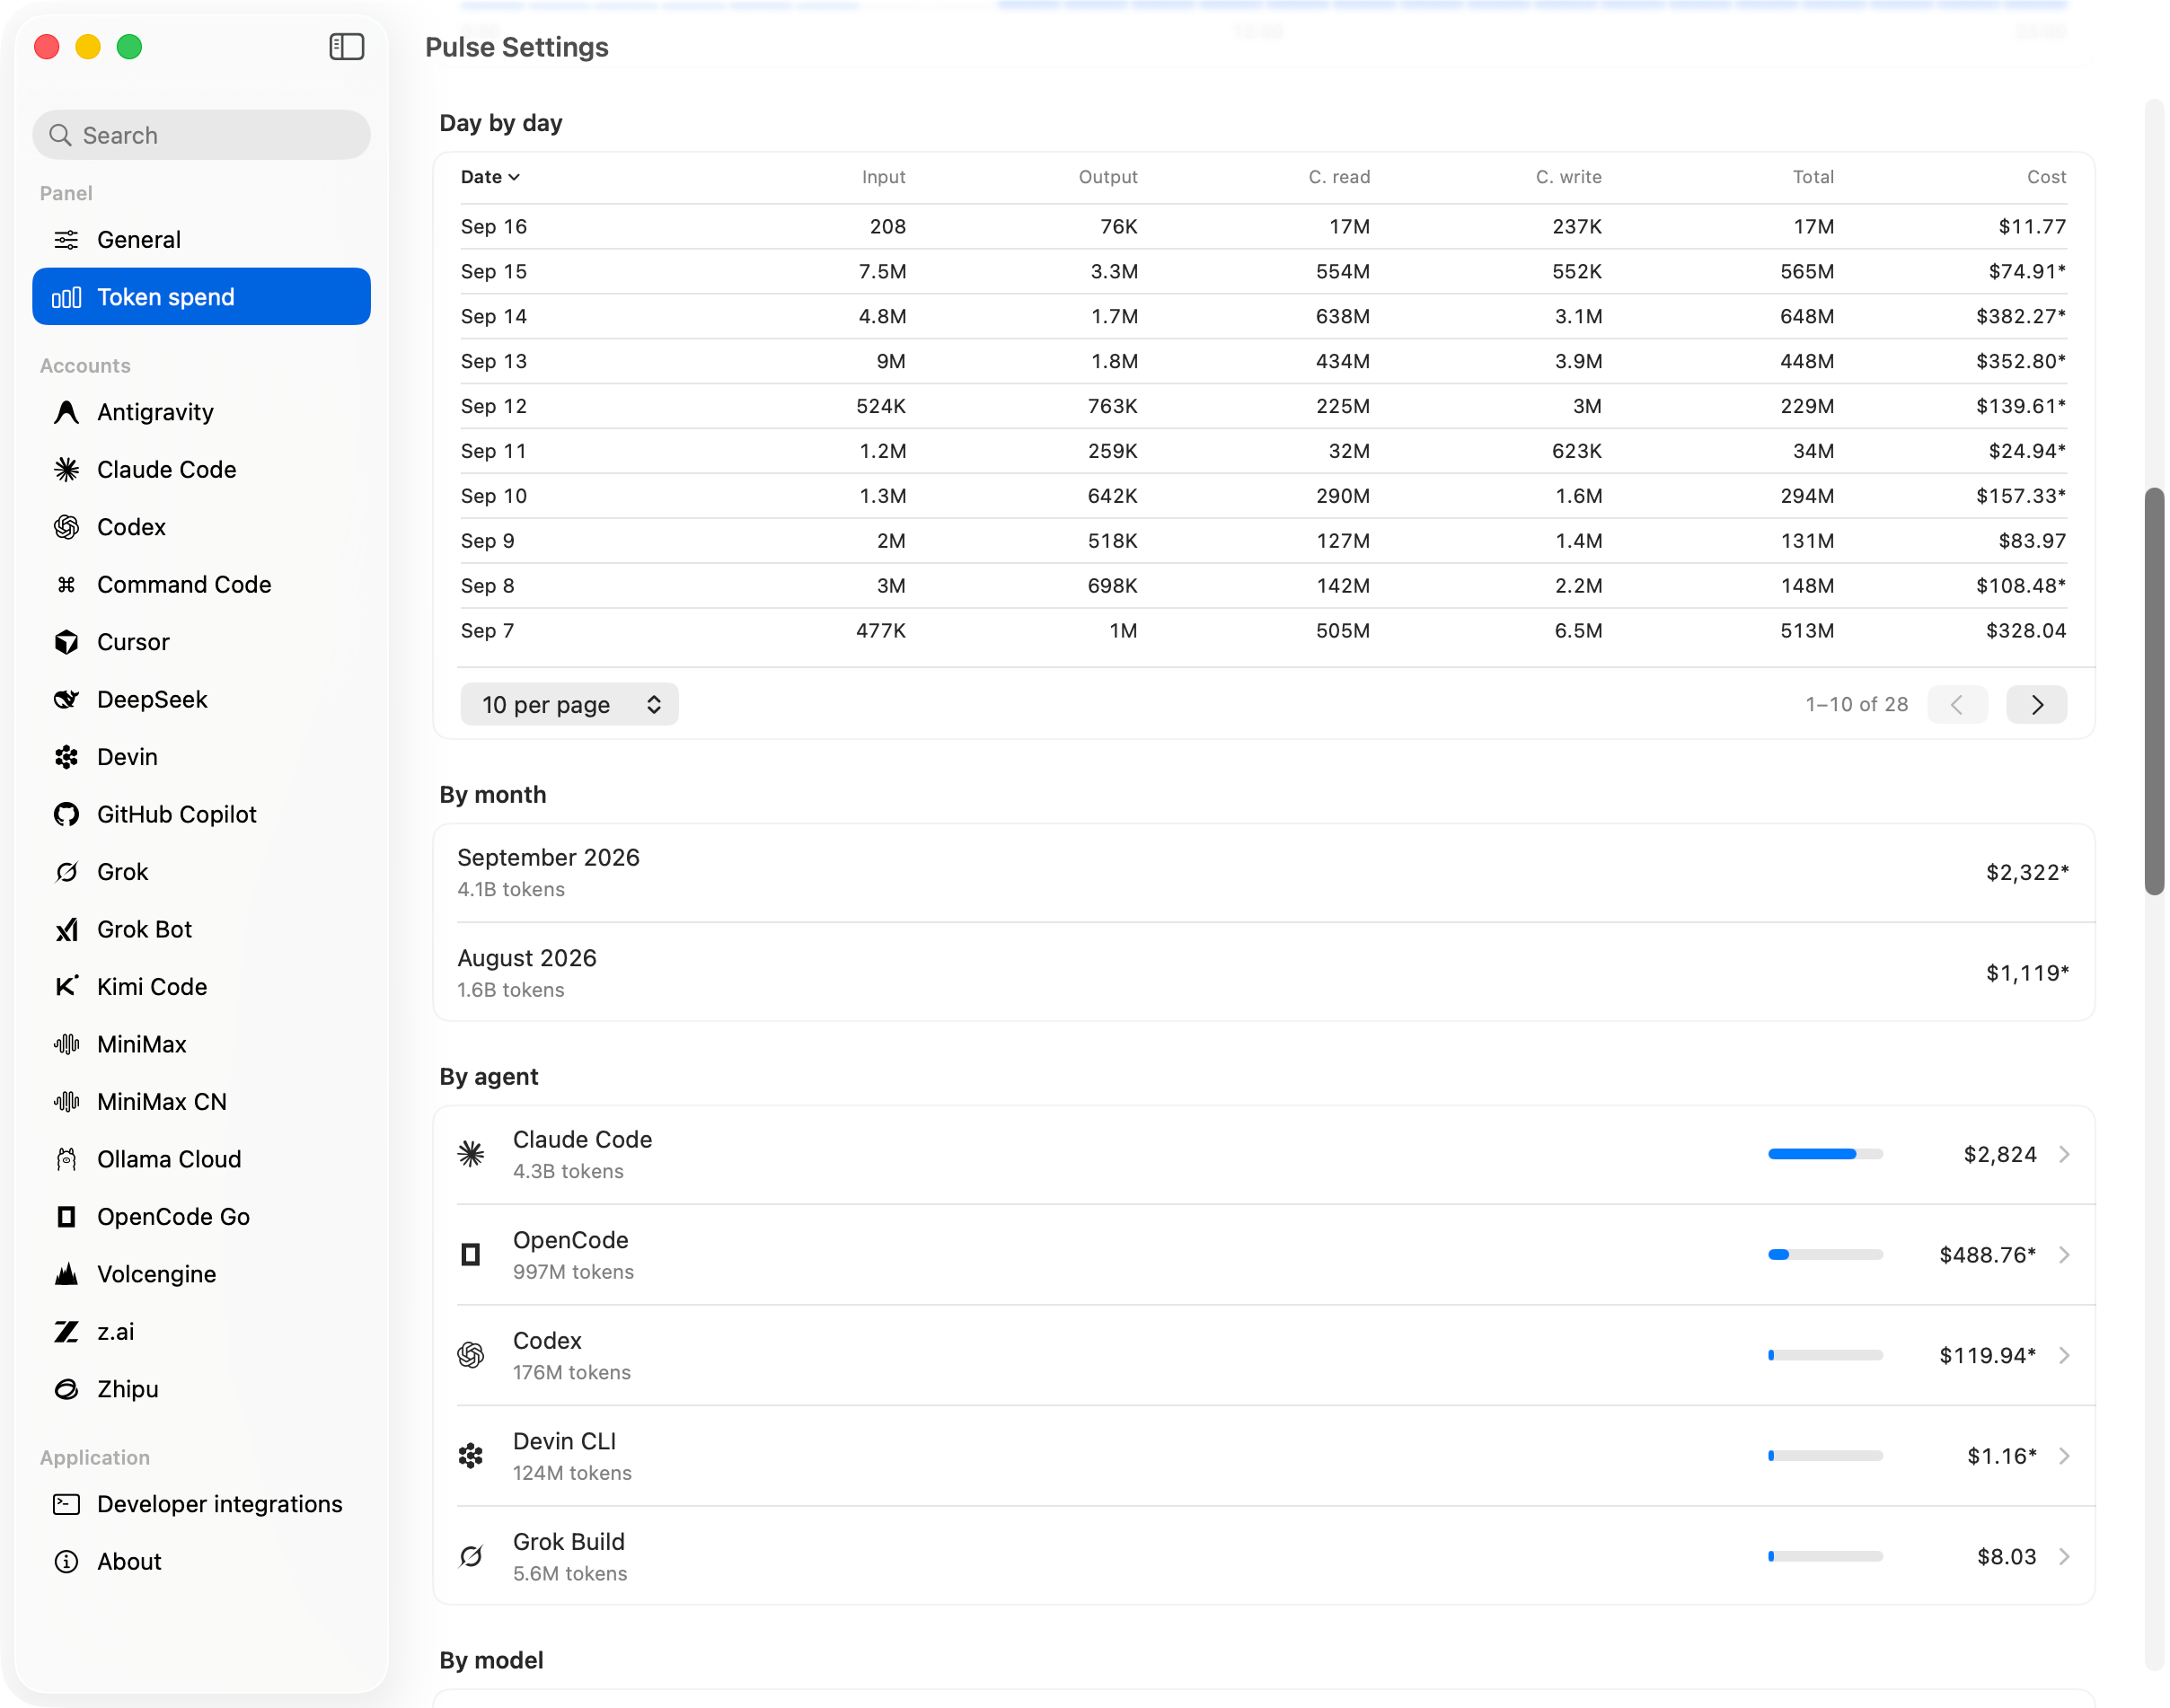Click the Volcengine icon

click(x=66, y=1275)
